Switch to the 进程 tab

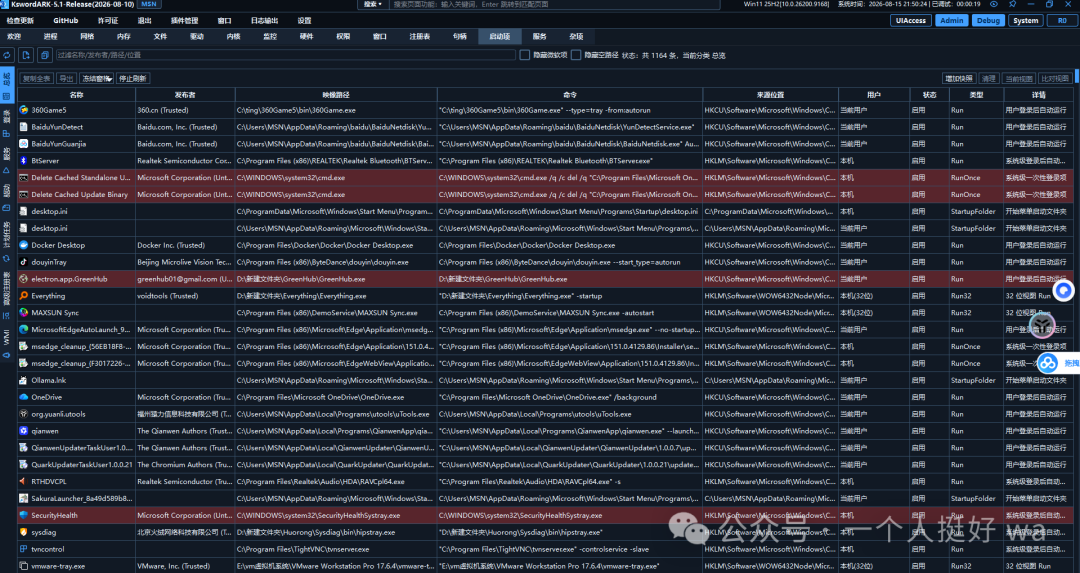[x=50, y=37]
